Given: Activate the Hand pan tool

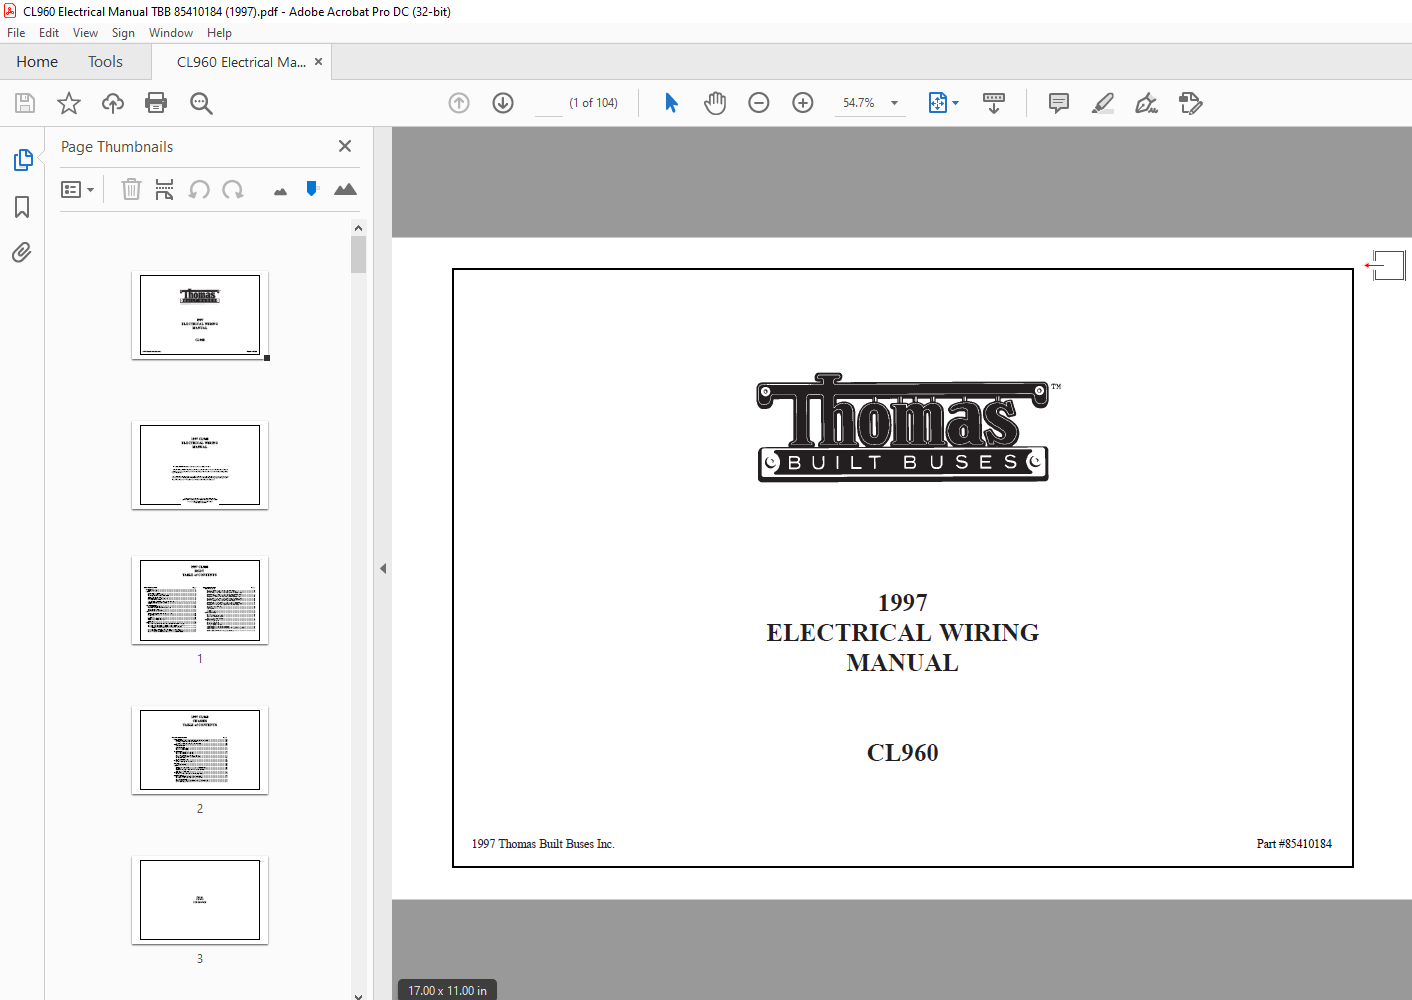Looking at the screenshot, I should 715,103.
